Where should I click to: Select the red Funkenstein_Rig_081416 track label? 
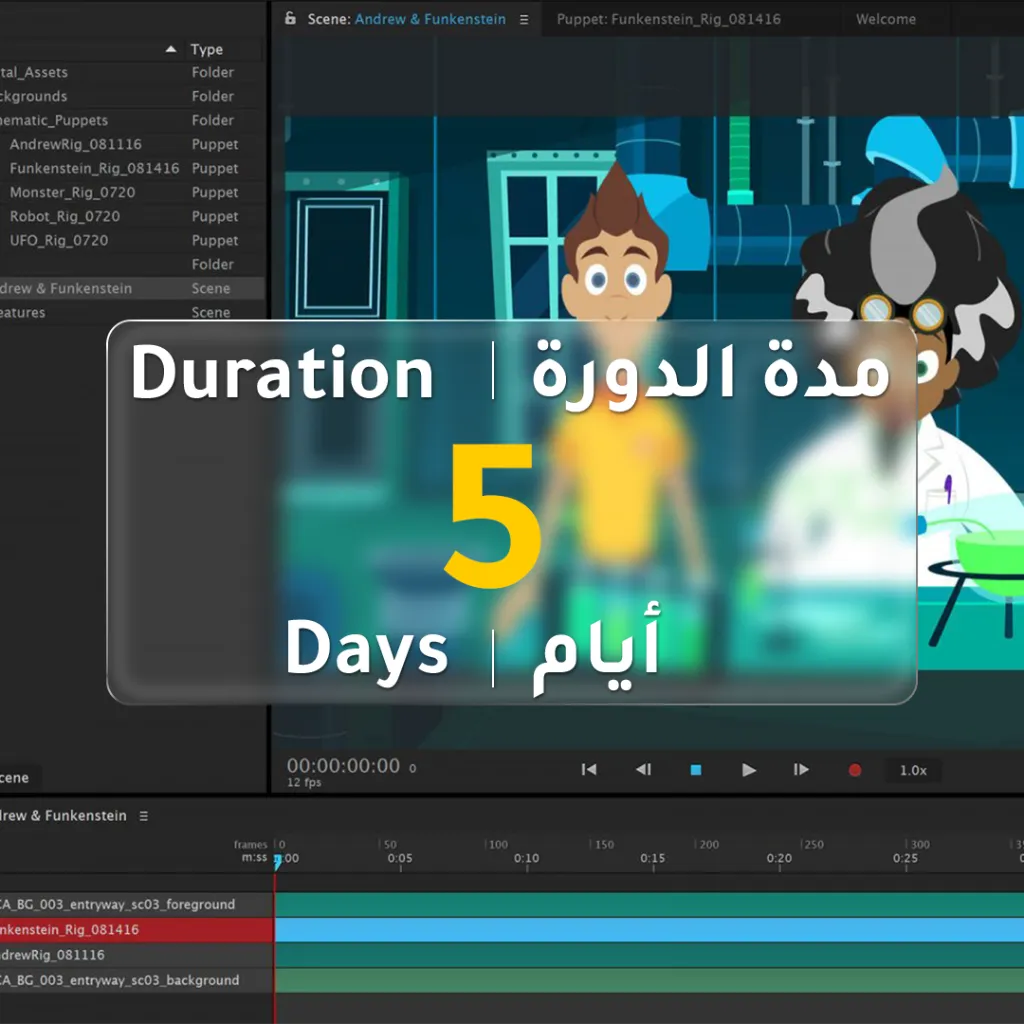136,929
